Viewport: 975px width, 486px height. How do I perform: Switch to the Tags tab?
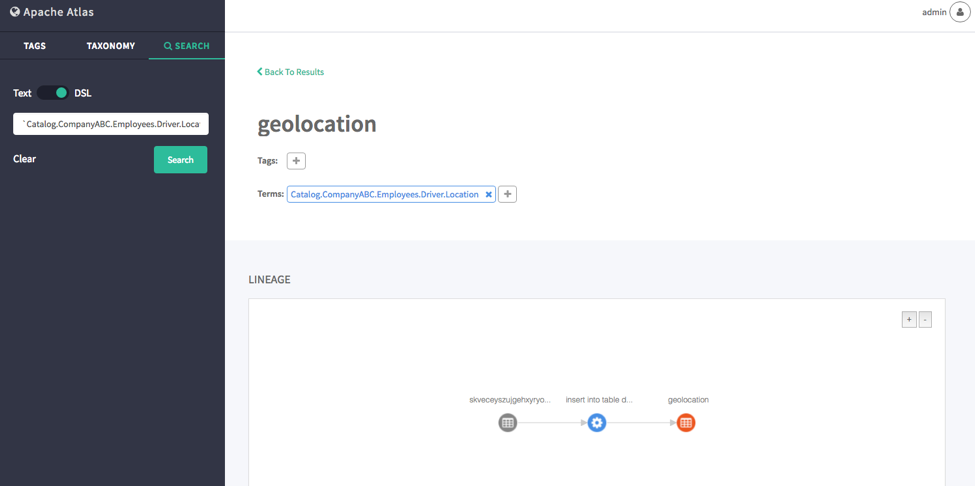pos(35,46)
